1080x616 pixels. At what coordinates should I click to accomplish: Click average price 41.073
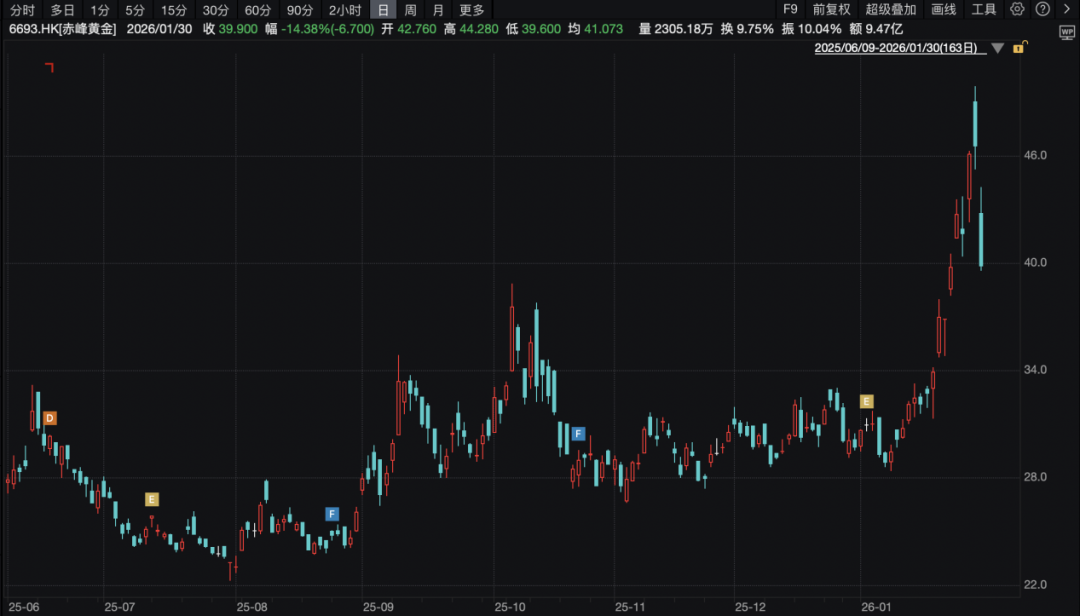click(x=603, y=29)
